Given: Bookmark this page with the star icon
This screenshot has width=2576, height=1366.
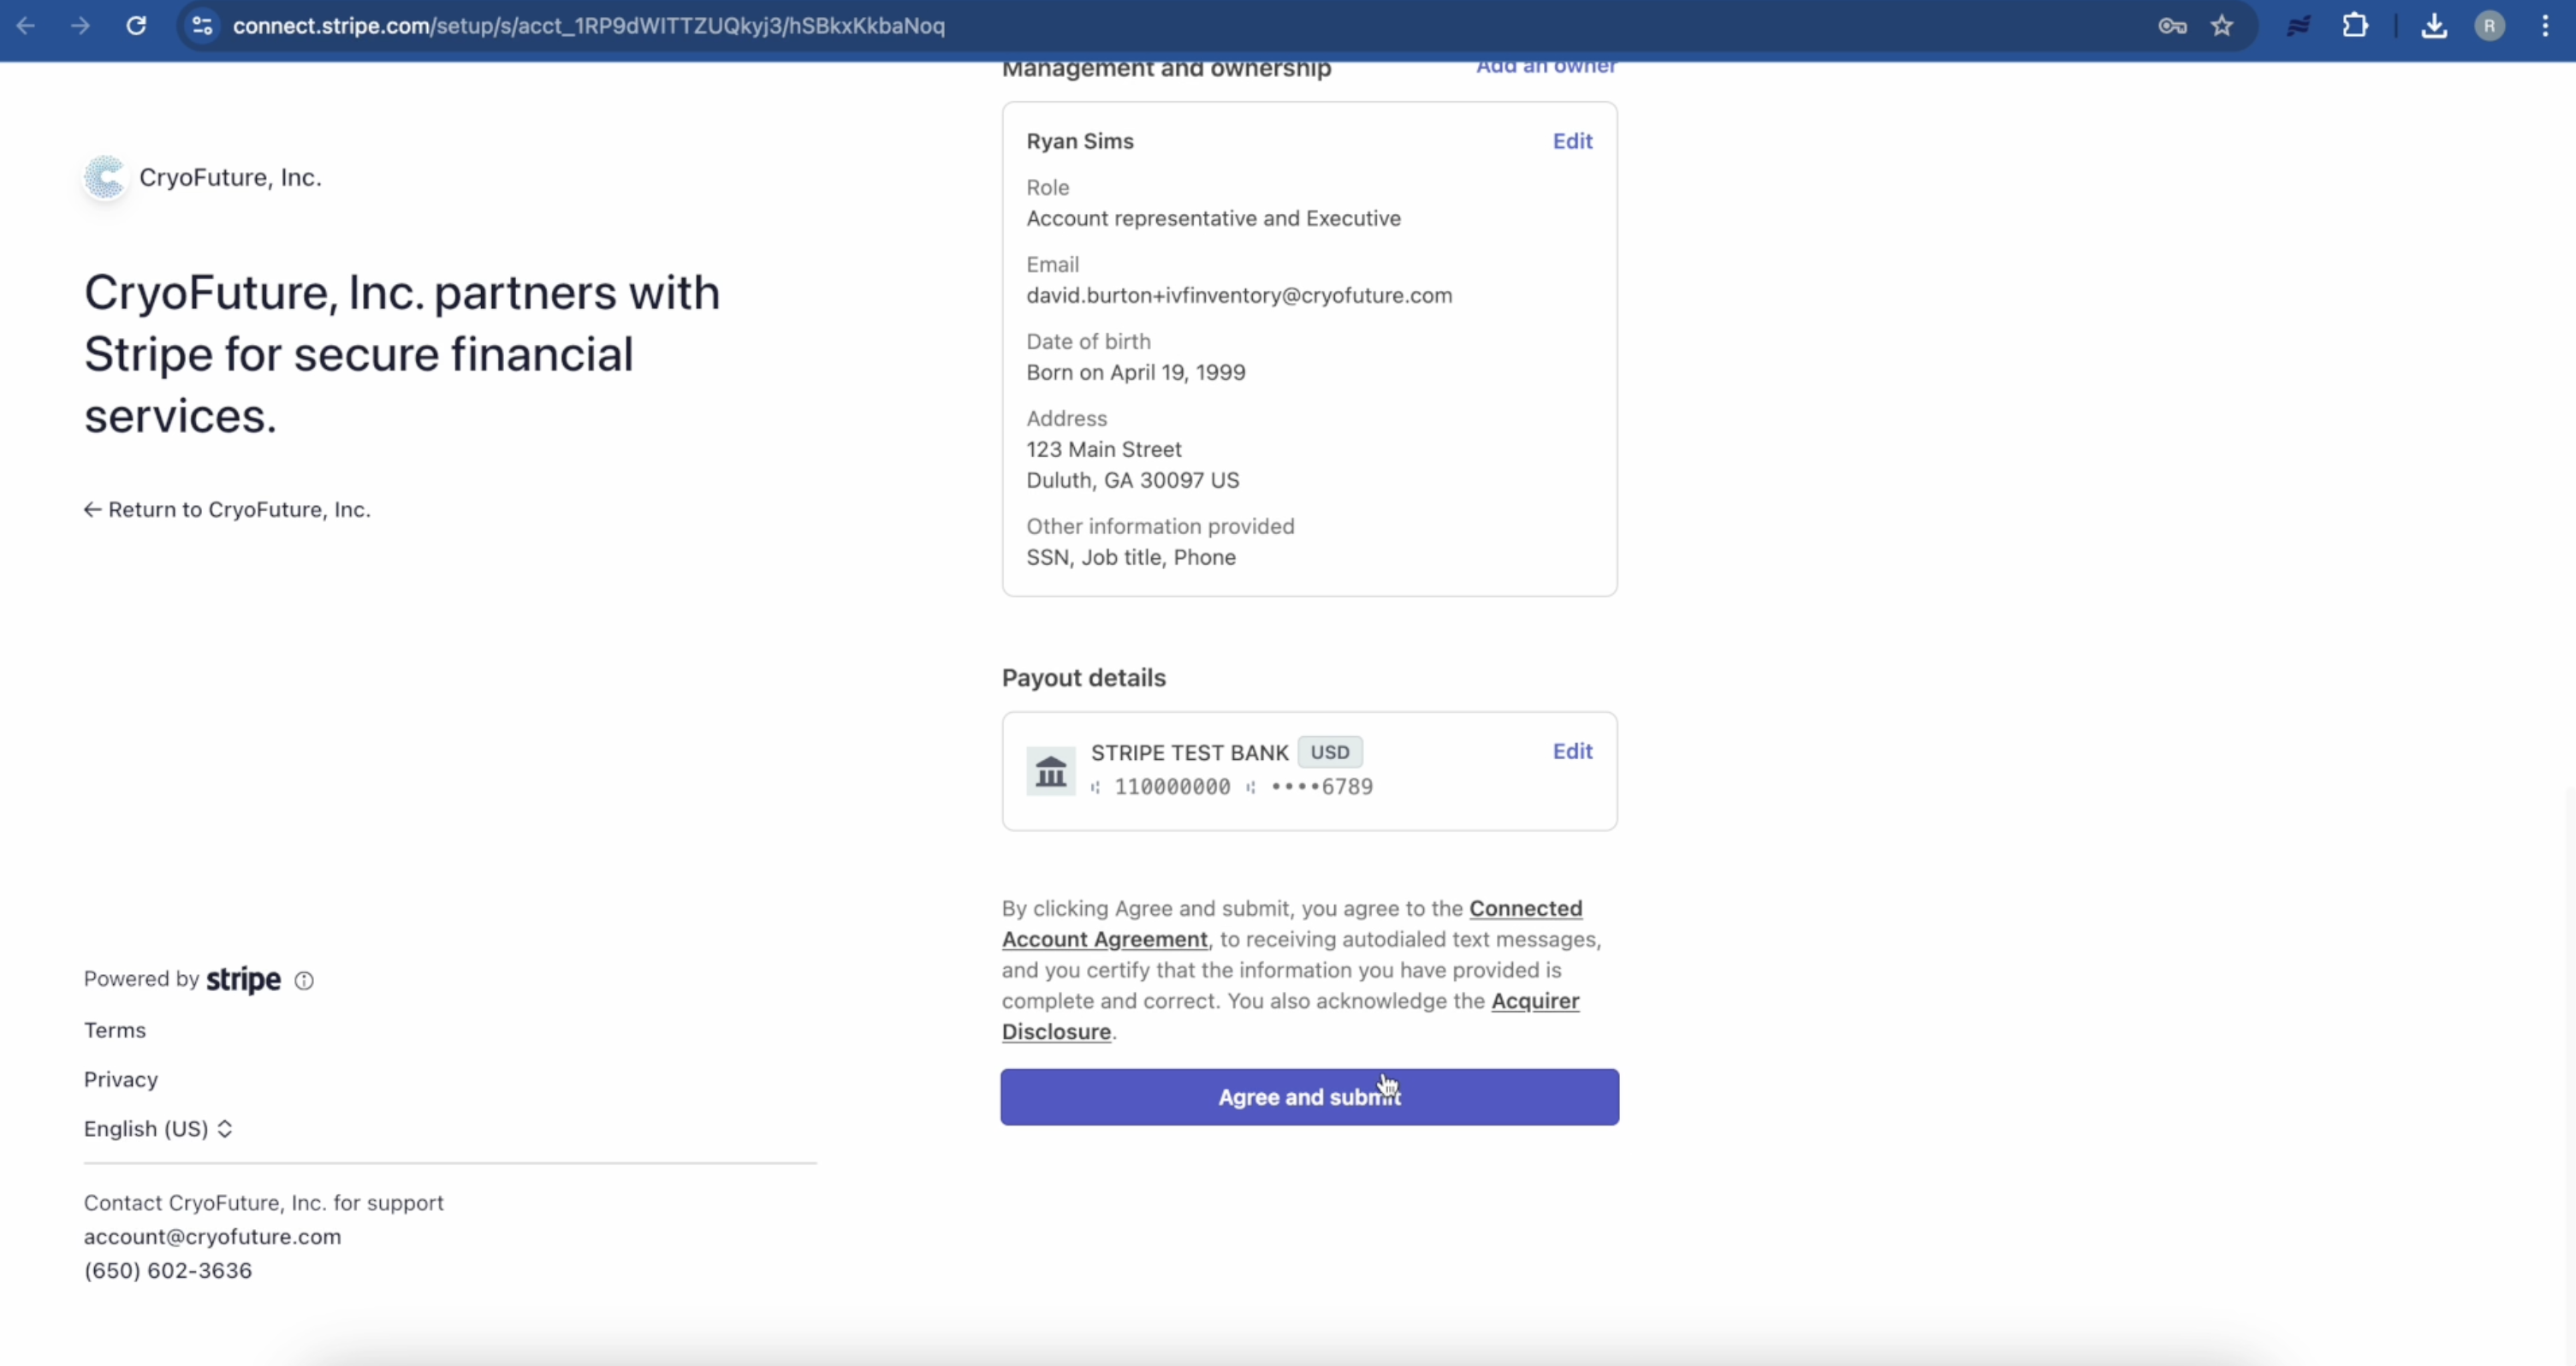Looking at the screenshot, I should 2222,26.
